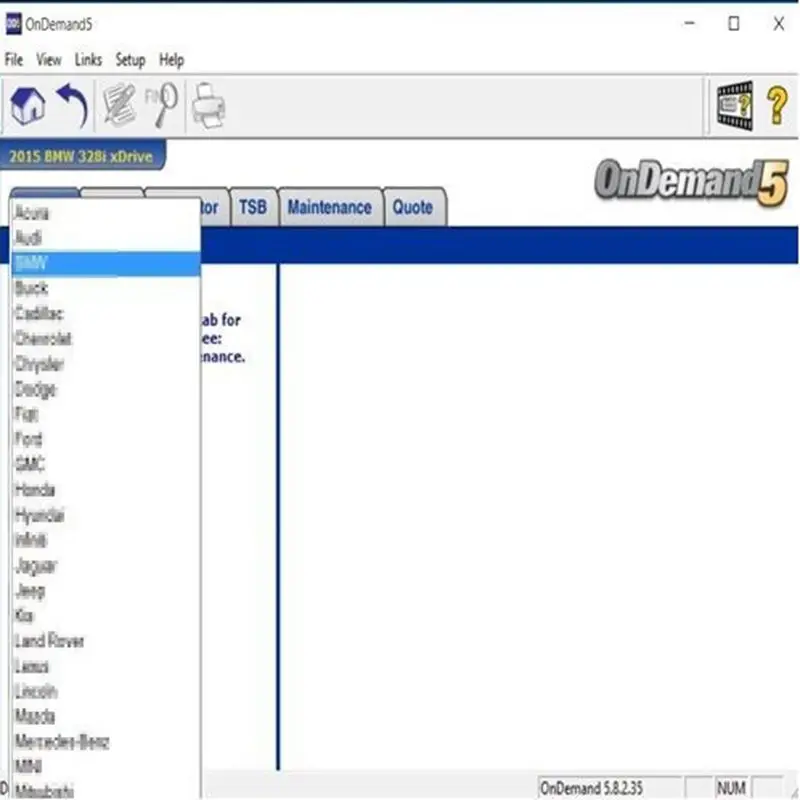Screen dimensions: 800x800
Task: Click the Find magnifier icon
Action: [x=162, y=105]
